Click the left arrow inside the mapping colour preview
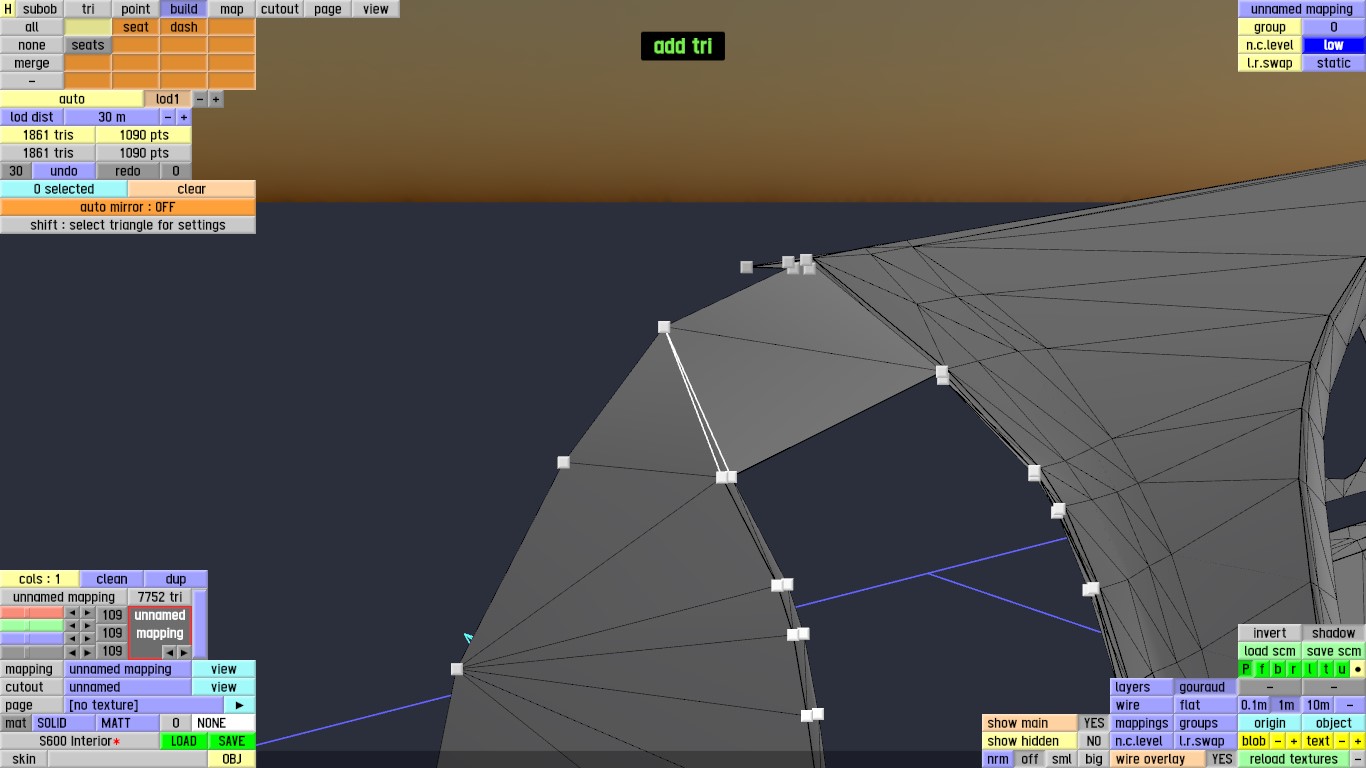Screen dimensions: 1366x768 click(x=168, y=652)
